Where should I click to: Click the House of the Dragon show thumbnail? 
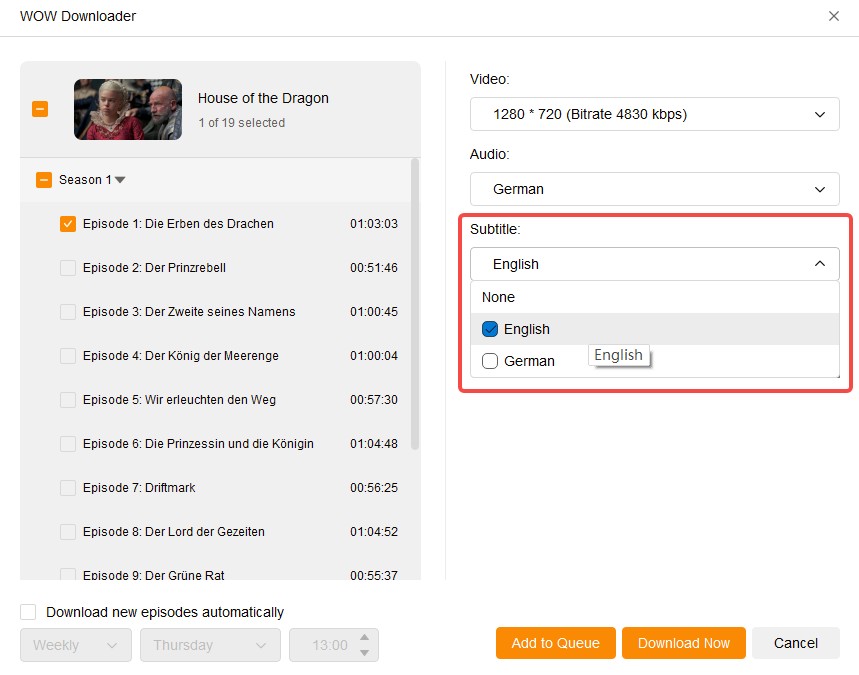point(128,109)
